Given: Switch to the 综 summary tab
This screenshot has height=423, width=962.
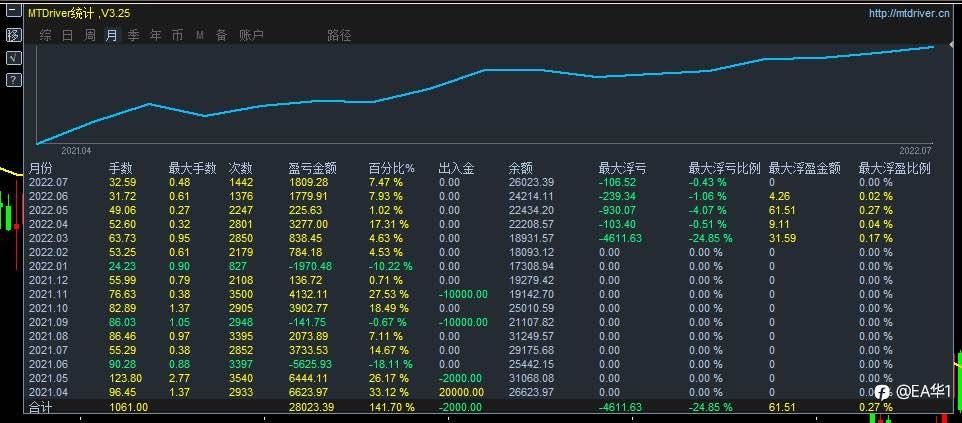Looking at the screenshot, I should point(45,36).
